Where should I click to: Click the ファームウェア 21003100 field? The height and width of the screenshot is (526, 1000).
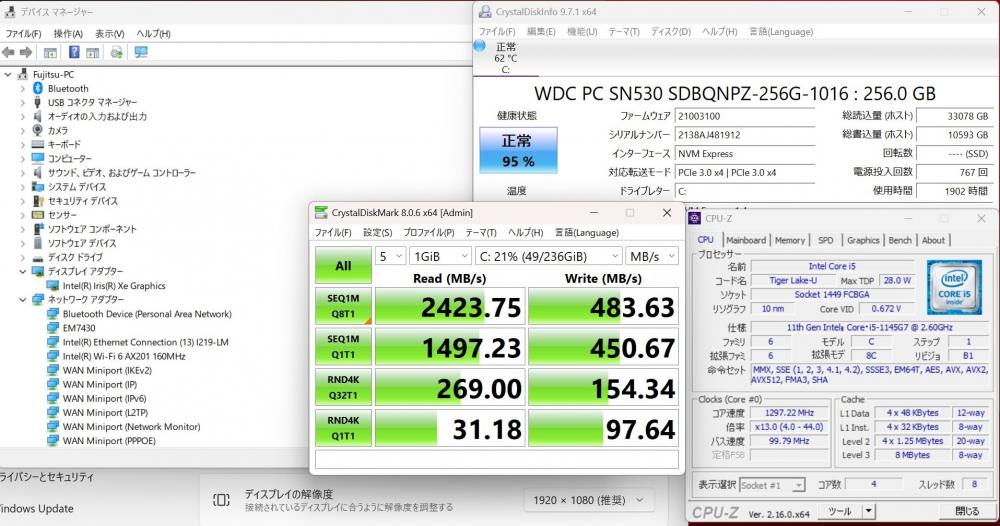(745, 116)
